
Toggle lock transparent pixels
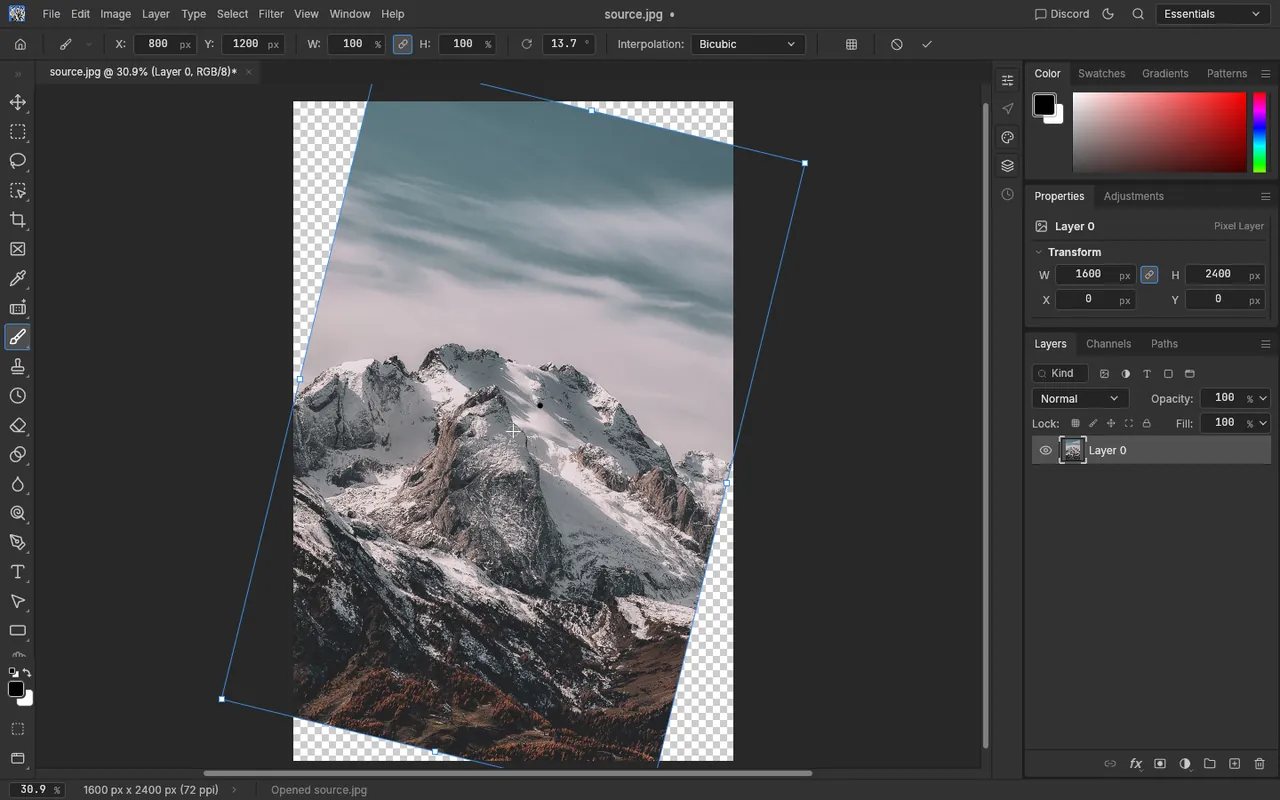pyautogui.click(x=1075, y=424)
